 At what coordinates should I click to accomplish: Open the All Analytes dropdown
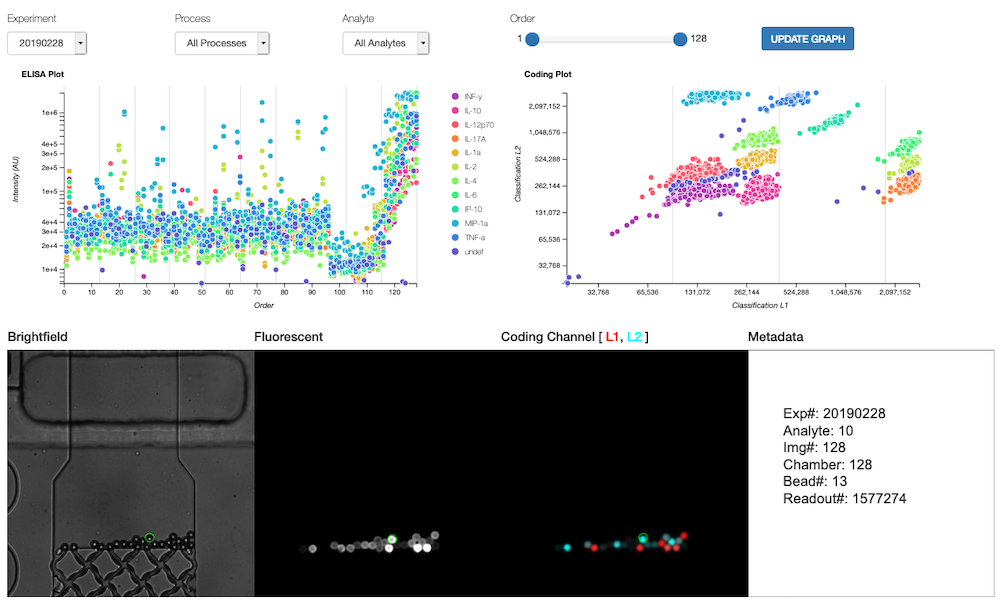385,43
